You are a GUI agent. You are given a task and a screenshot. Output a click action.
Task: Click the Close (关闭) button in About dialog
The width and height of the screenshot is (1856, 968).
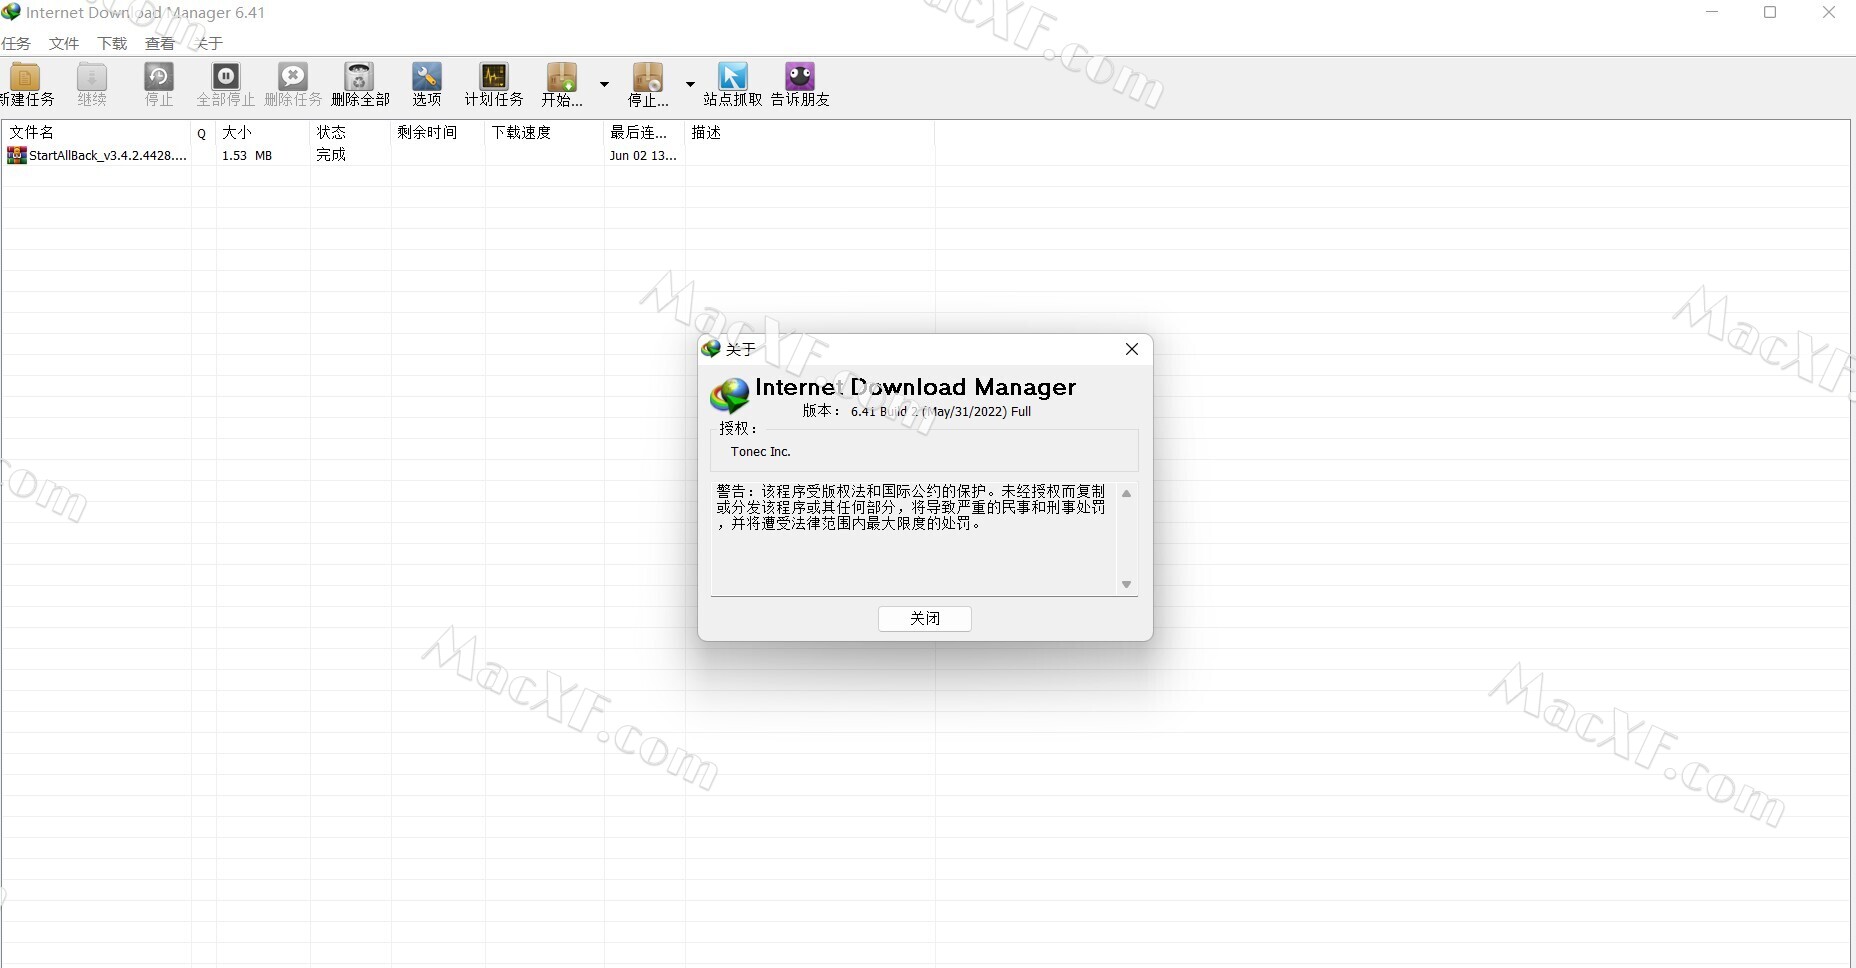(x=925, y=619)
